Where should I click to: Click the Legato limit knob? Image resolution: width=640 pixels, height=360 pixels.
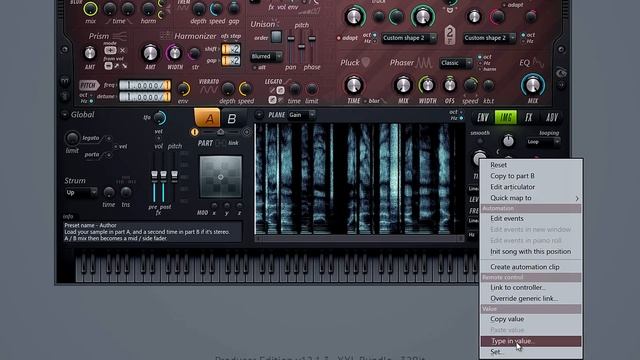tap(312, 89)
